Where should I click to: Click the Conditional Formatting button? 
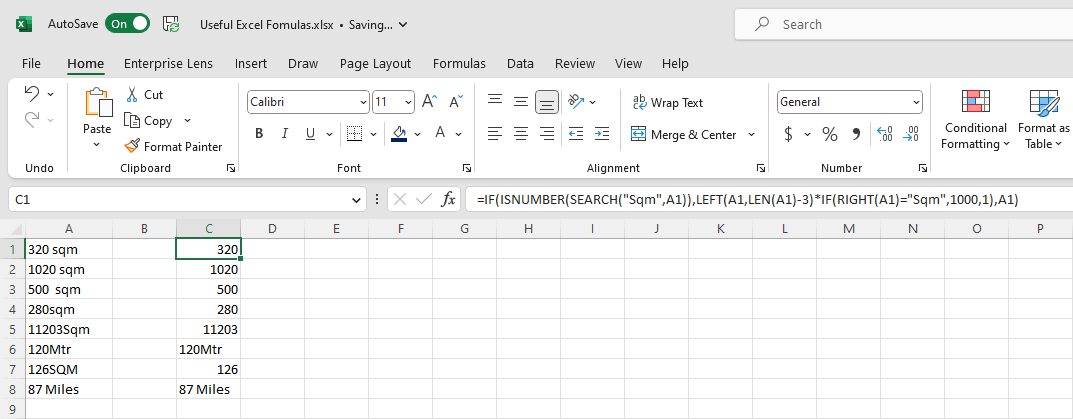975,120
